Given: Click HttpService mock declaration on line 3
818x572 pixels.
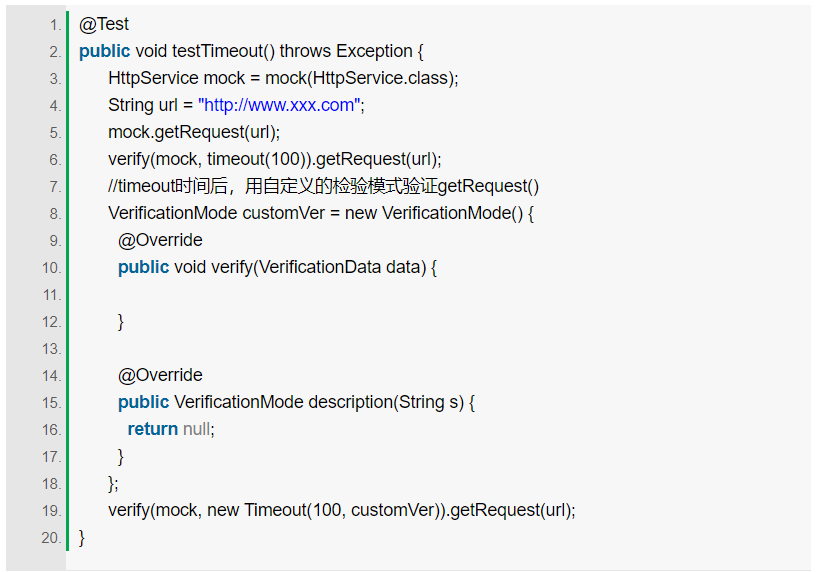Looking at the screenshot, I should click(176, 78).
